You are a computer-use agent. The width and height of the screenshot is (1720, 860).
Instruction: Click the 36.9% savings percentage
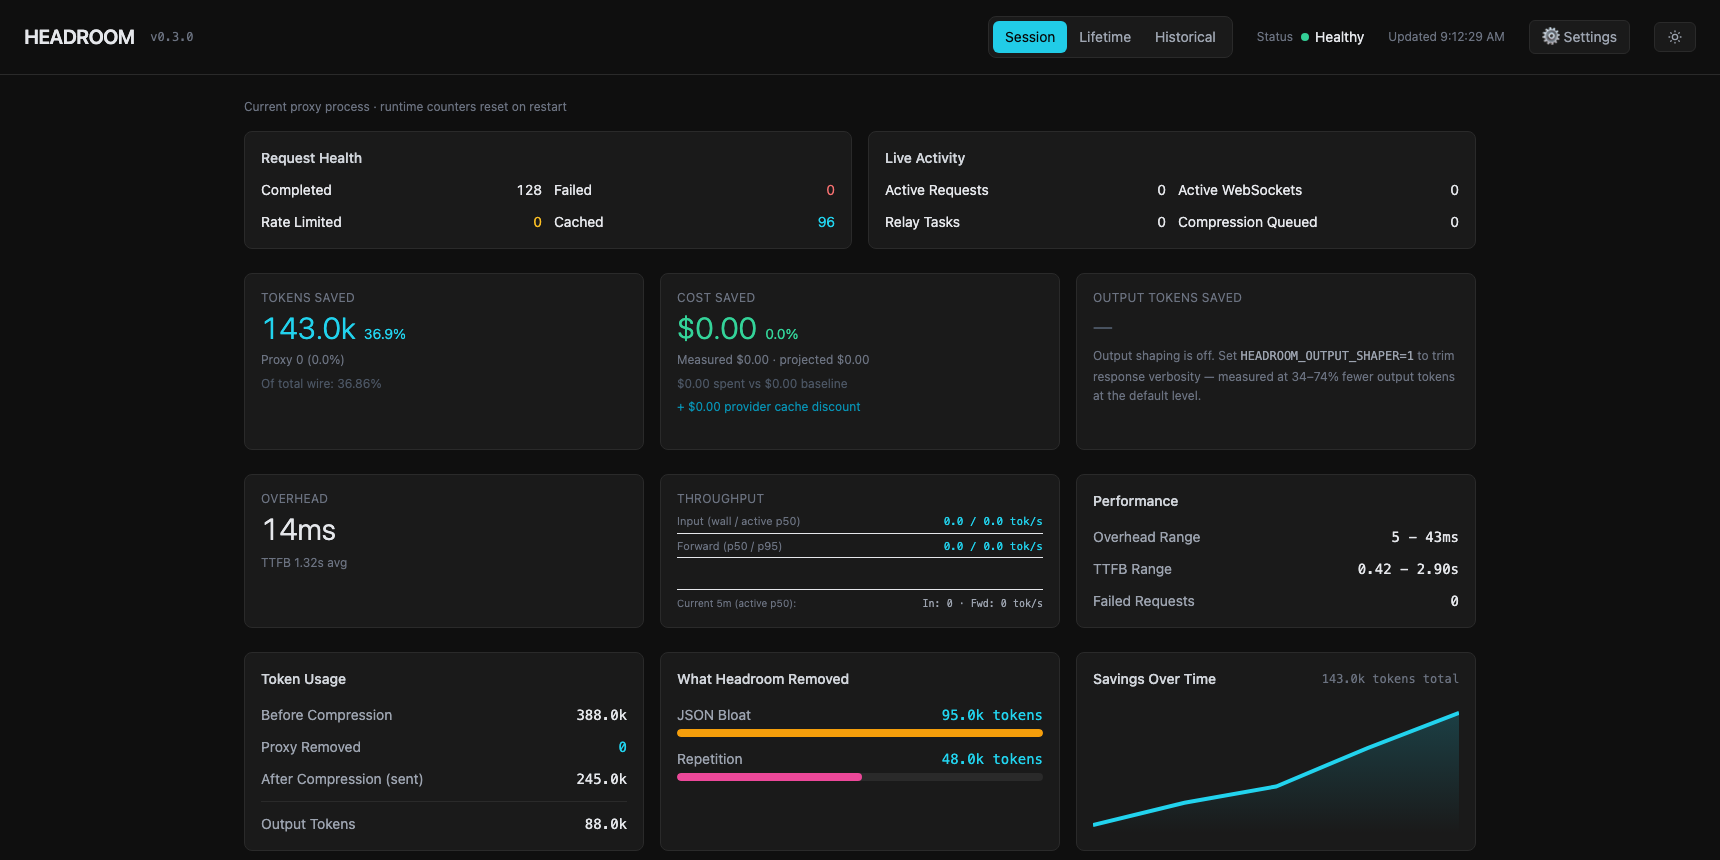385,334
